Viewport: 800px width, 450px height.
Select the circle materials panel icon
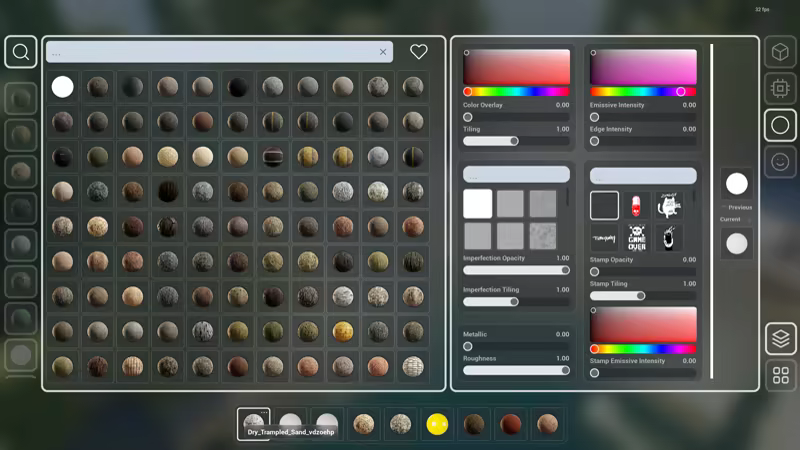(x=780, y=125)
